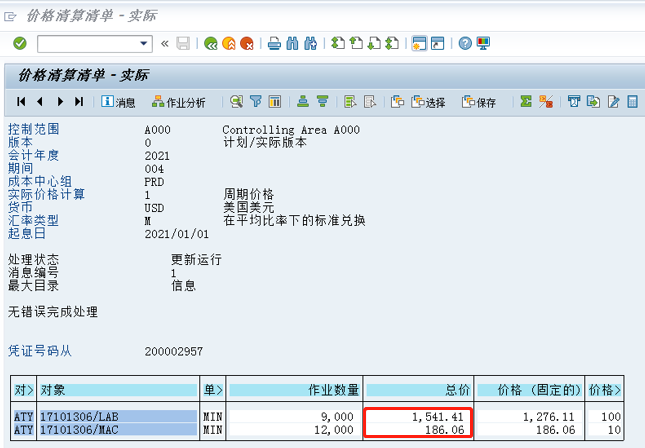Click total price cell 186.06
645x448 pixels.
444,430
